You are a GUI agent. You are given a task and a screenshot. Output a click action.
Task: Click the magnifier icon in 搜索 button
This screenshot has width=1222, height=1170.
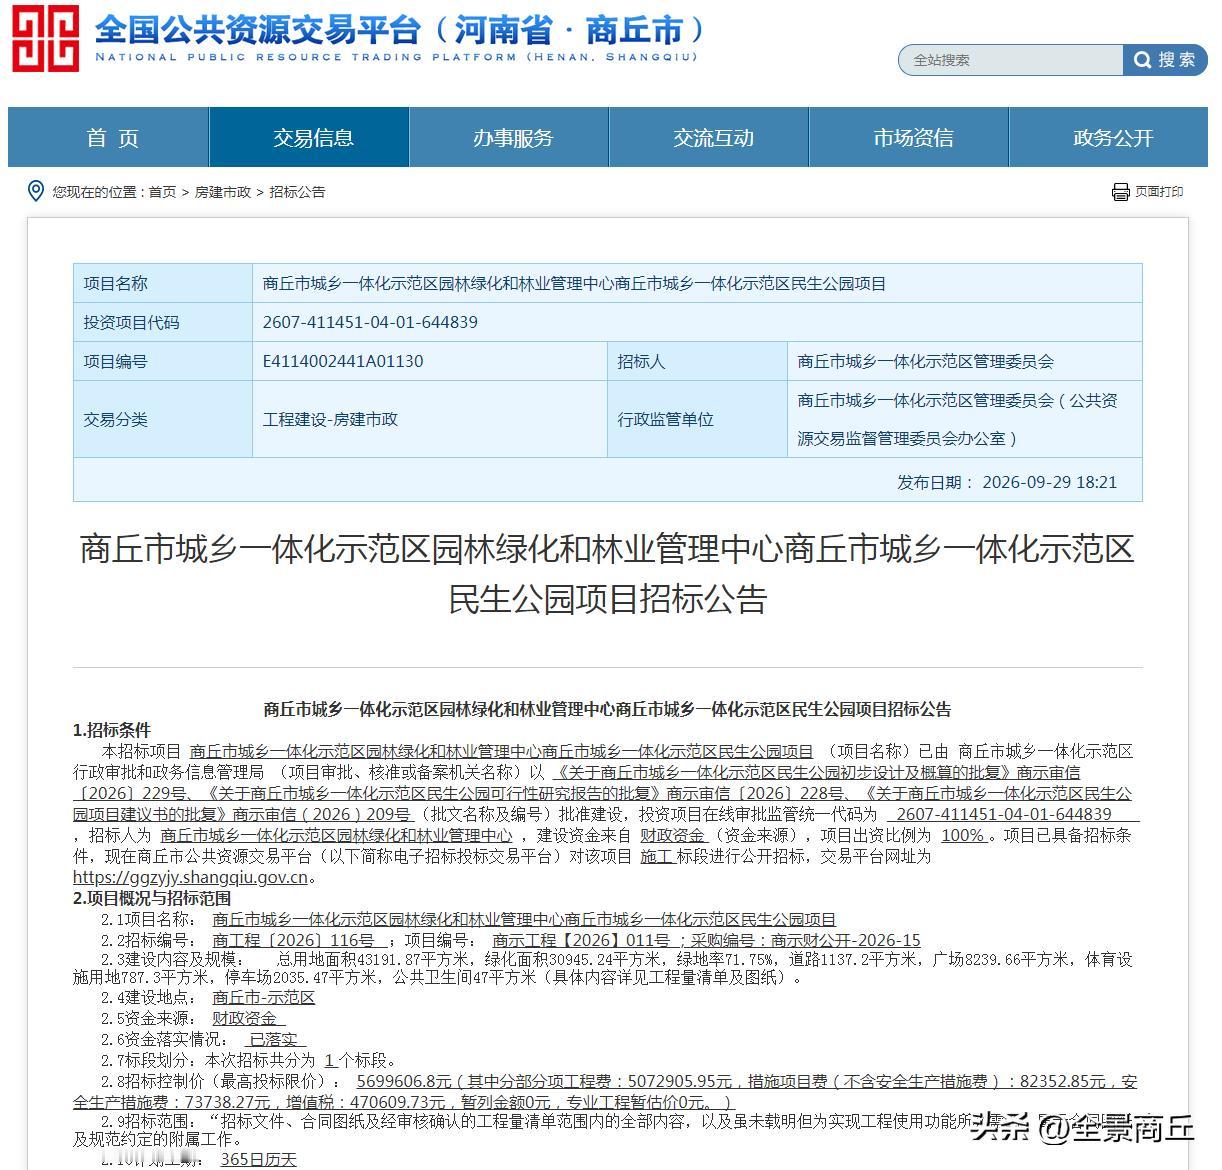pos(1142,60)
